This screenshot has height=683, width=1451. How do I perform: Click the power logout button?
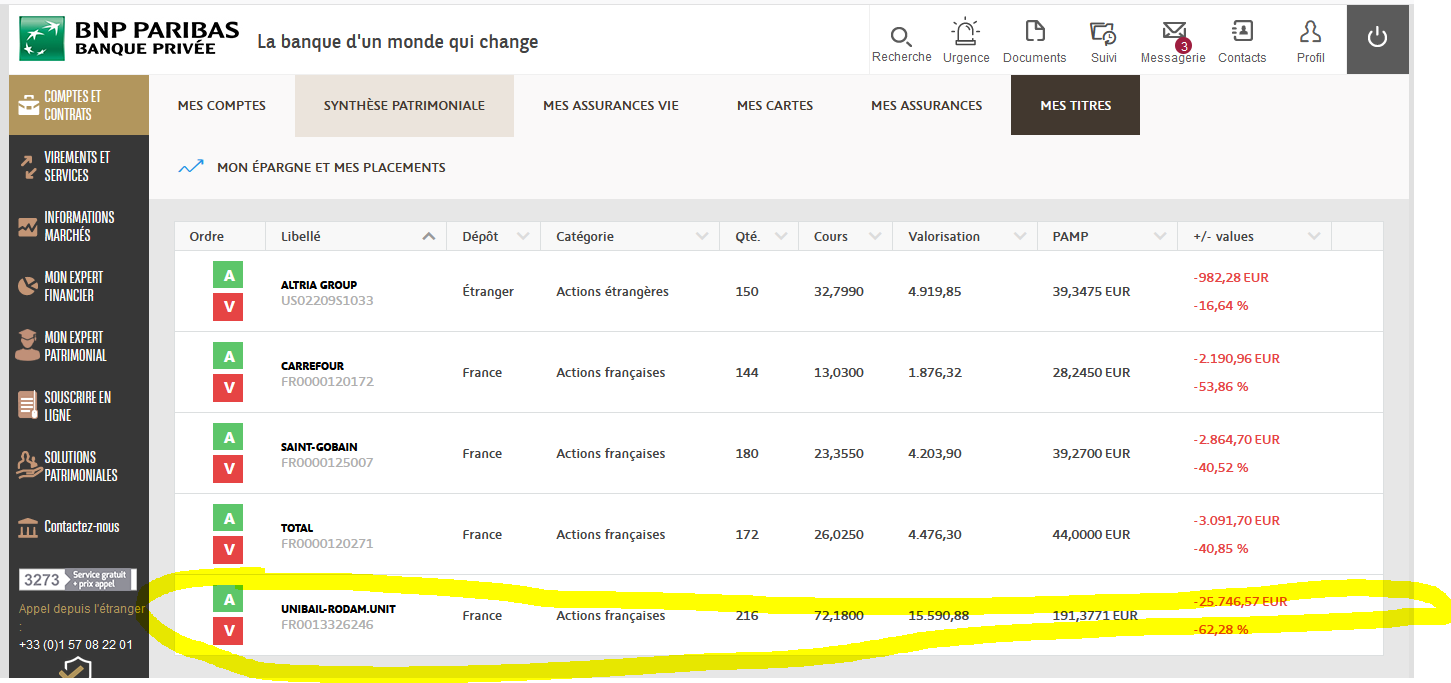[1377, 38]
